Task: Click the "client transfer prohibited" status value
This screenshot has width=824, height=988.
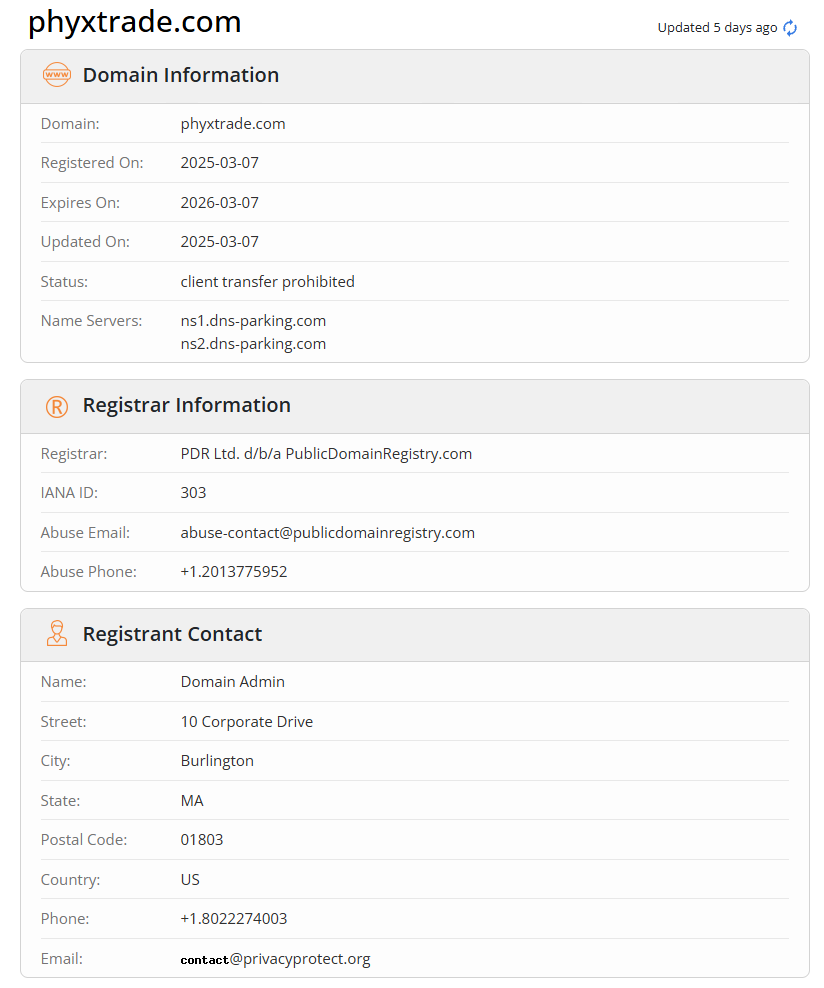Action: point(267,282)
